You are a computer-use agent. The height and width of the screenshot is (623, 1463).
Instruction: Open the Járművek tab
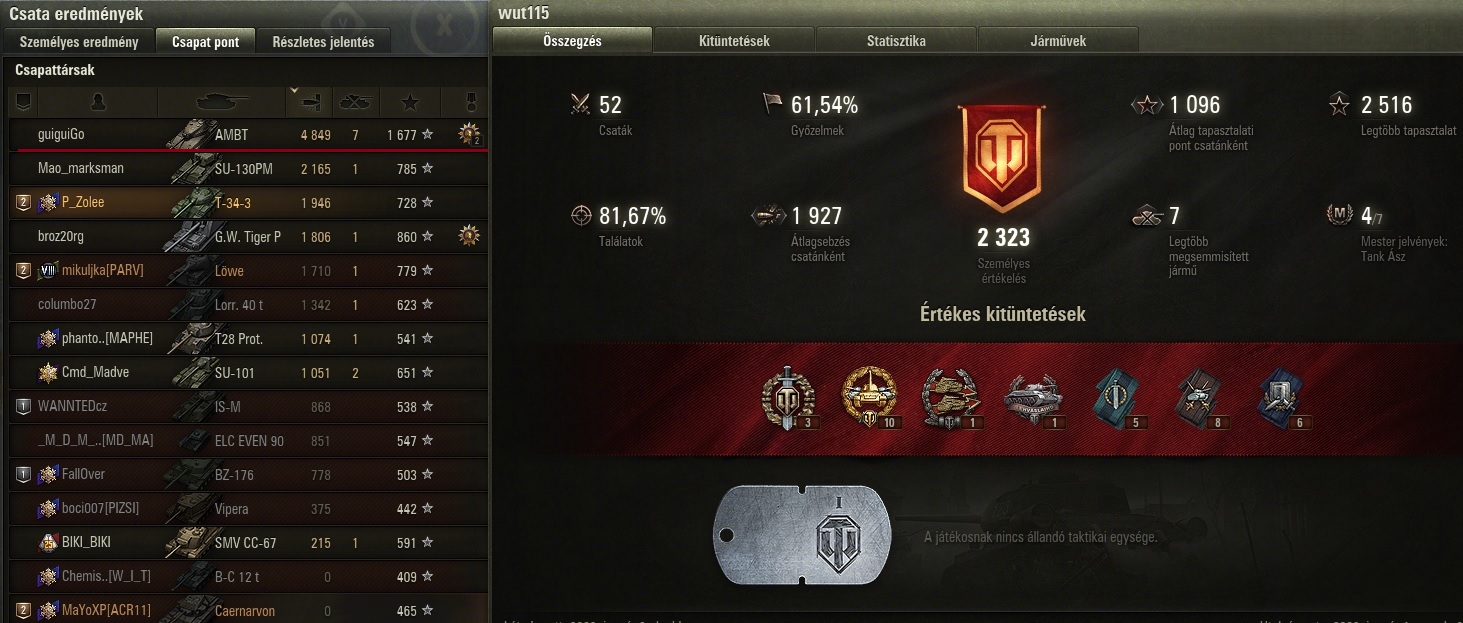(1058, 41)
